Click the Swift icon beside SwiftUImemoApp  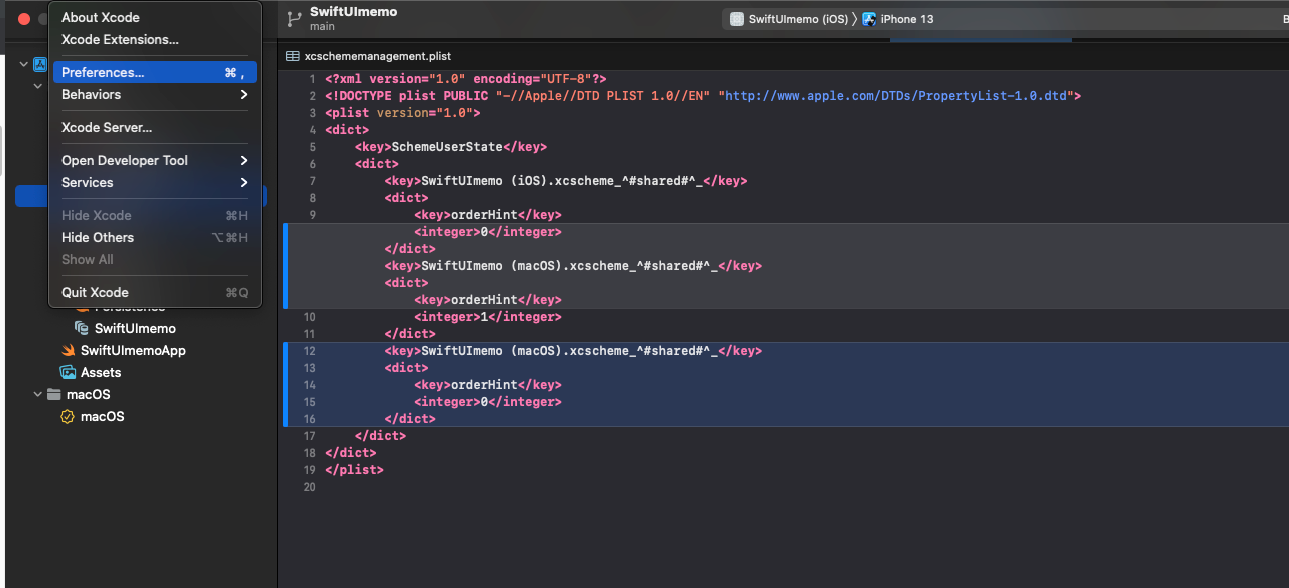tap(68, 350)
